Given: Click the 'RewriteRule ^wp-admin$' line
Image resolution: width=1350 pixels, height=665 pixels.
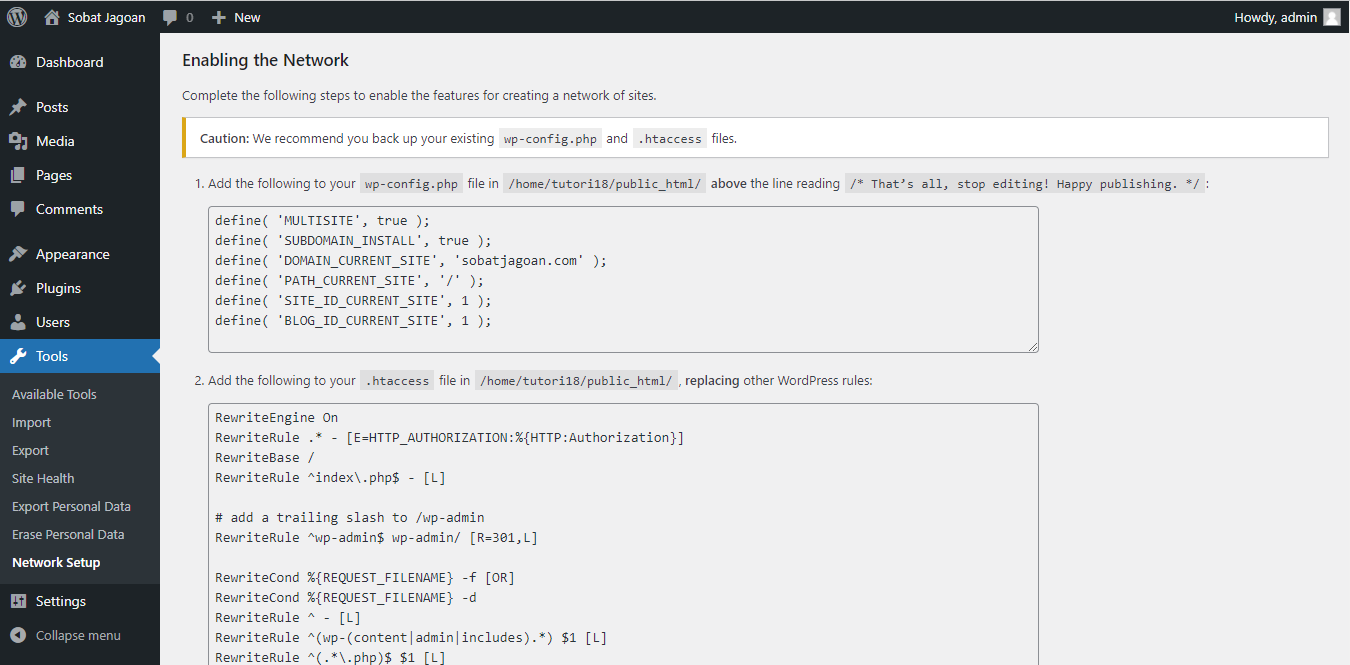Looking at the screenshot, I should (376, 537).
